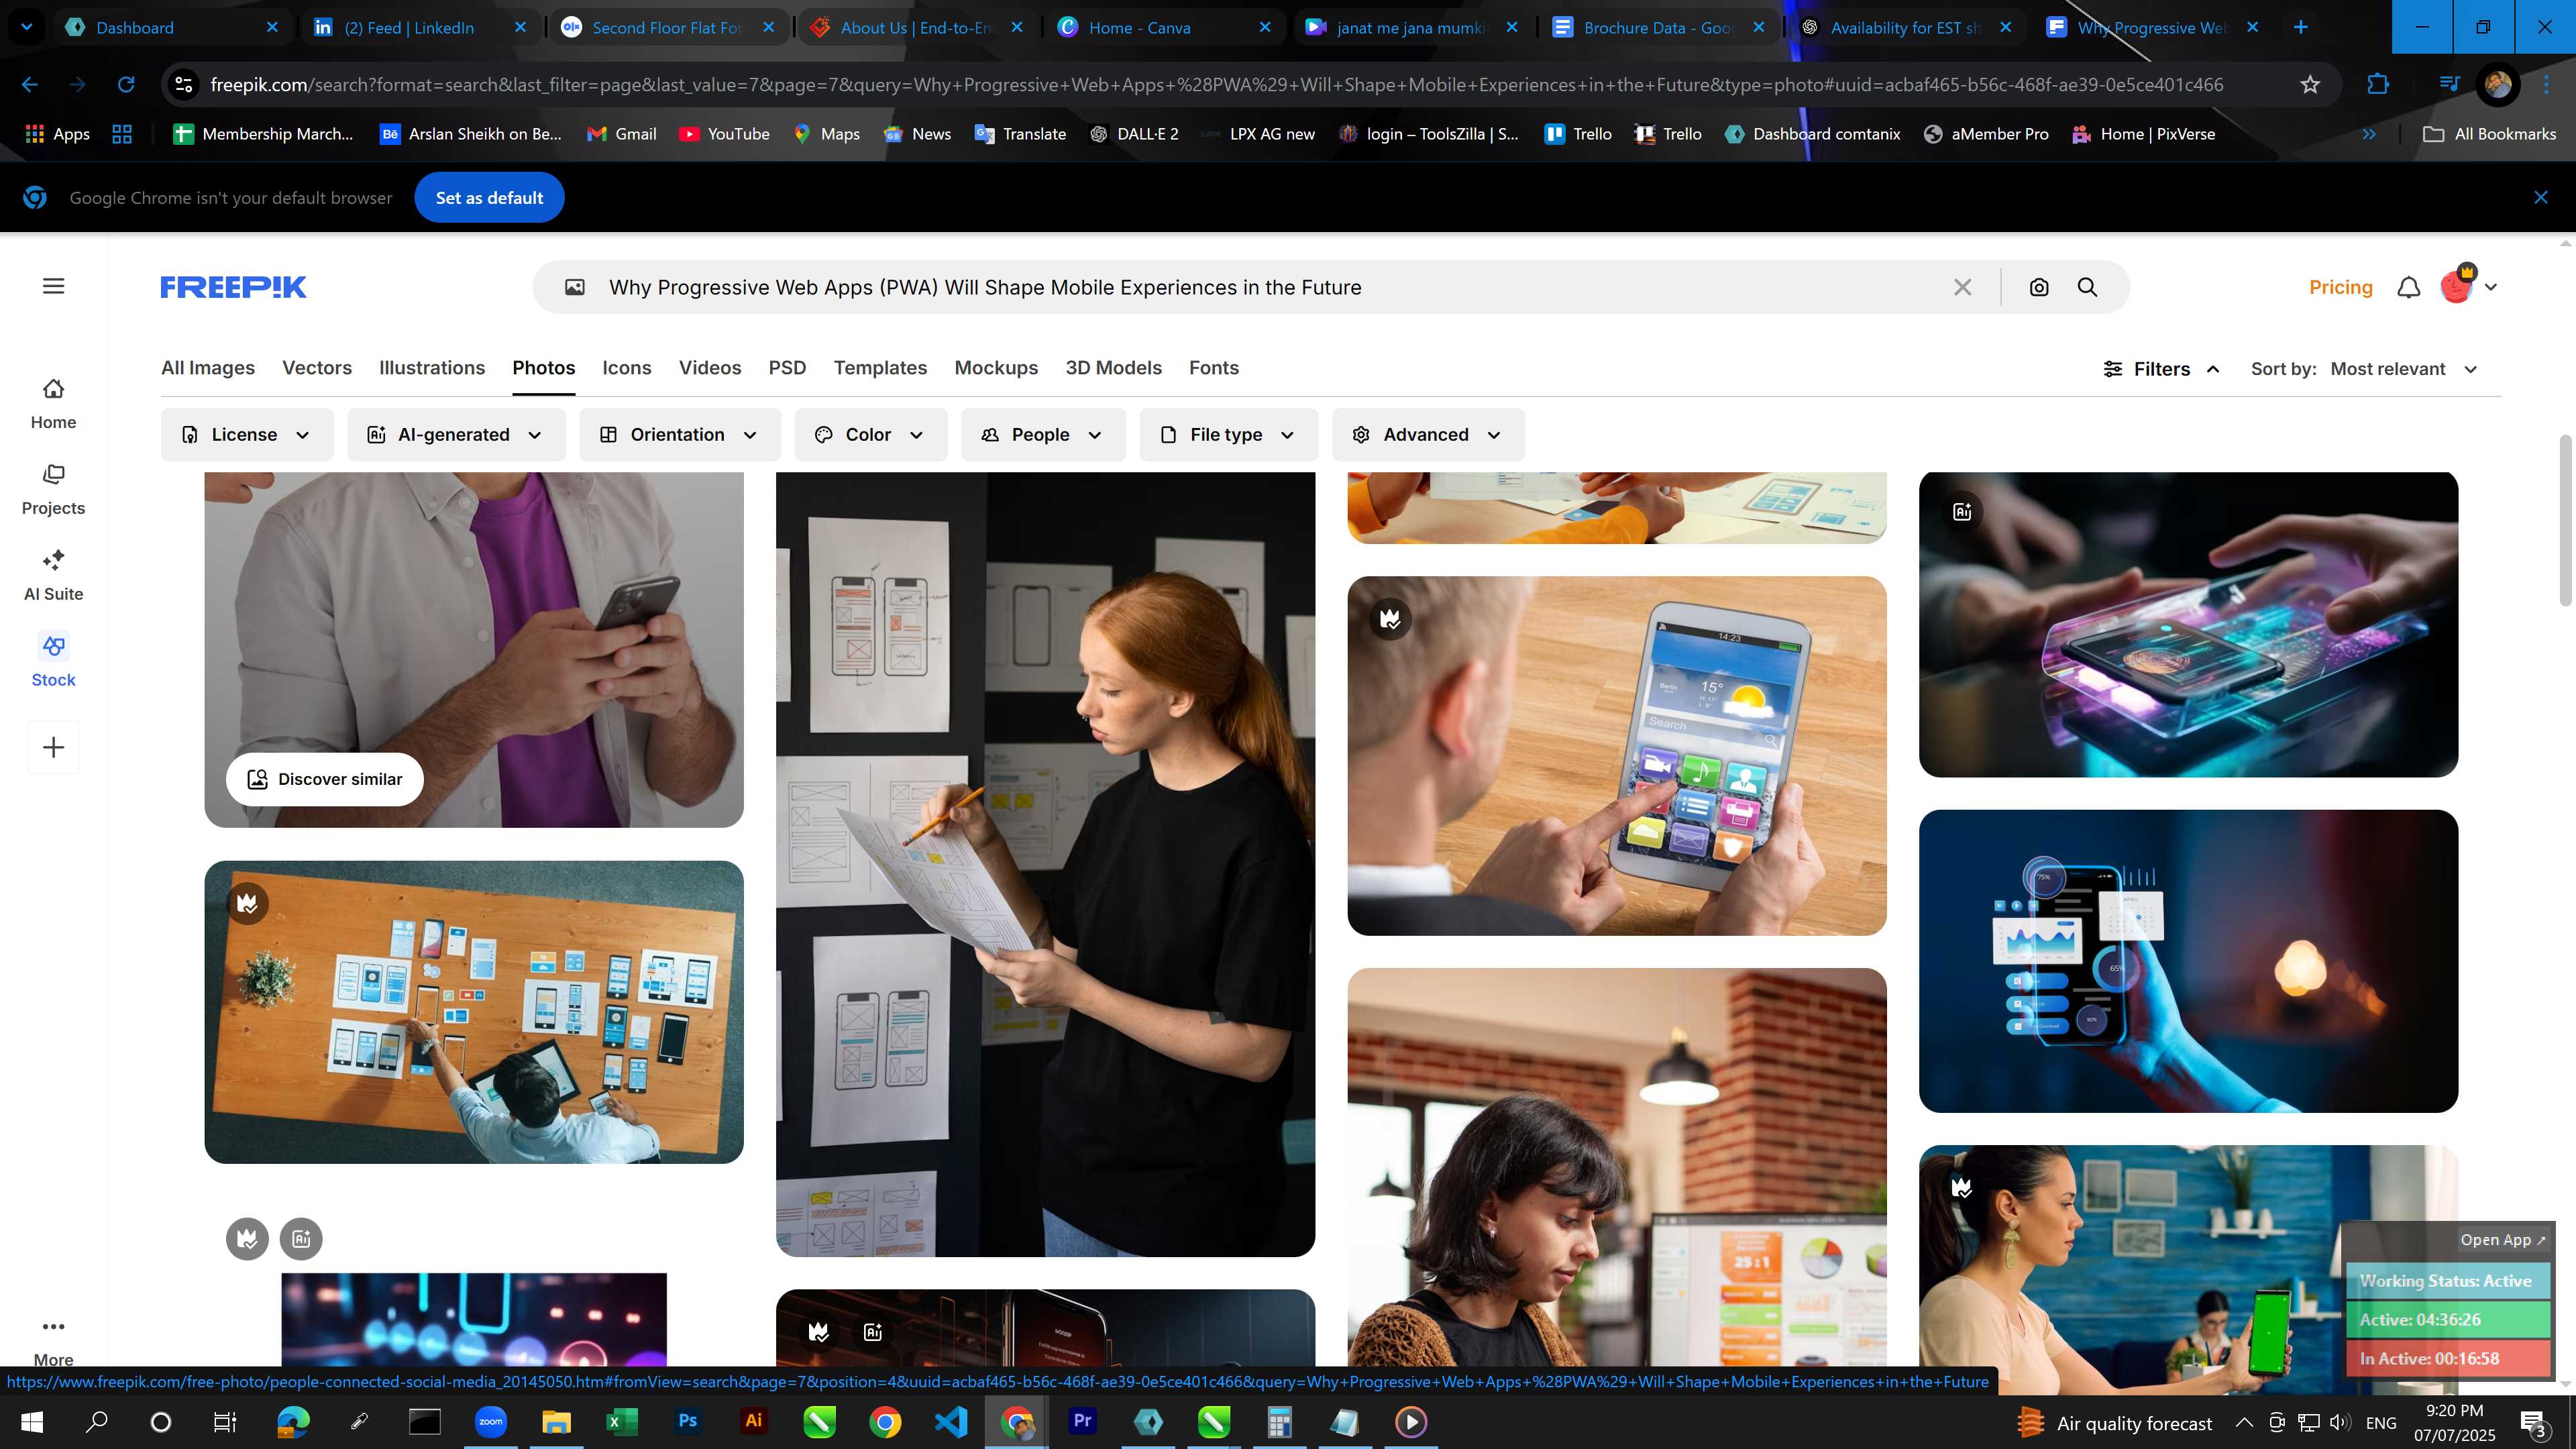Click Set as default button
Screen dimensions: 2576x1449
coord(489,197)
